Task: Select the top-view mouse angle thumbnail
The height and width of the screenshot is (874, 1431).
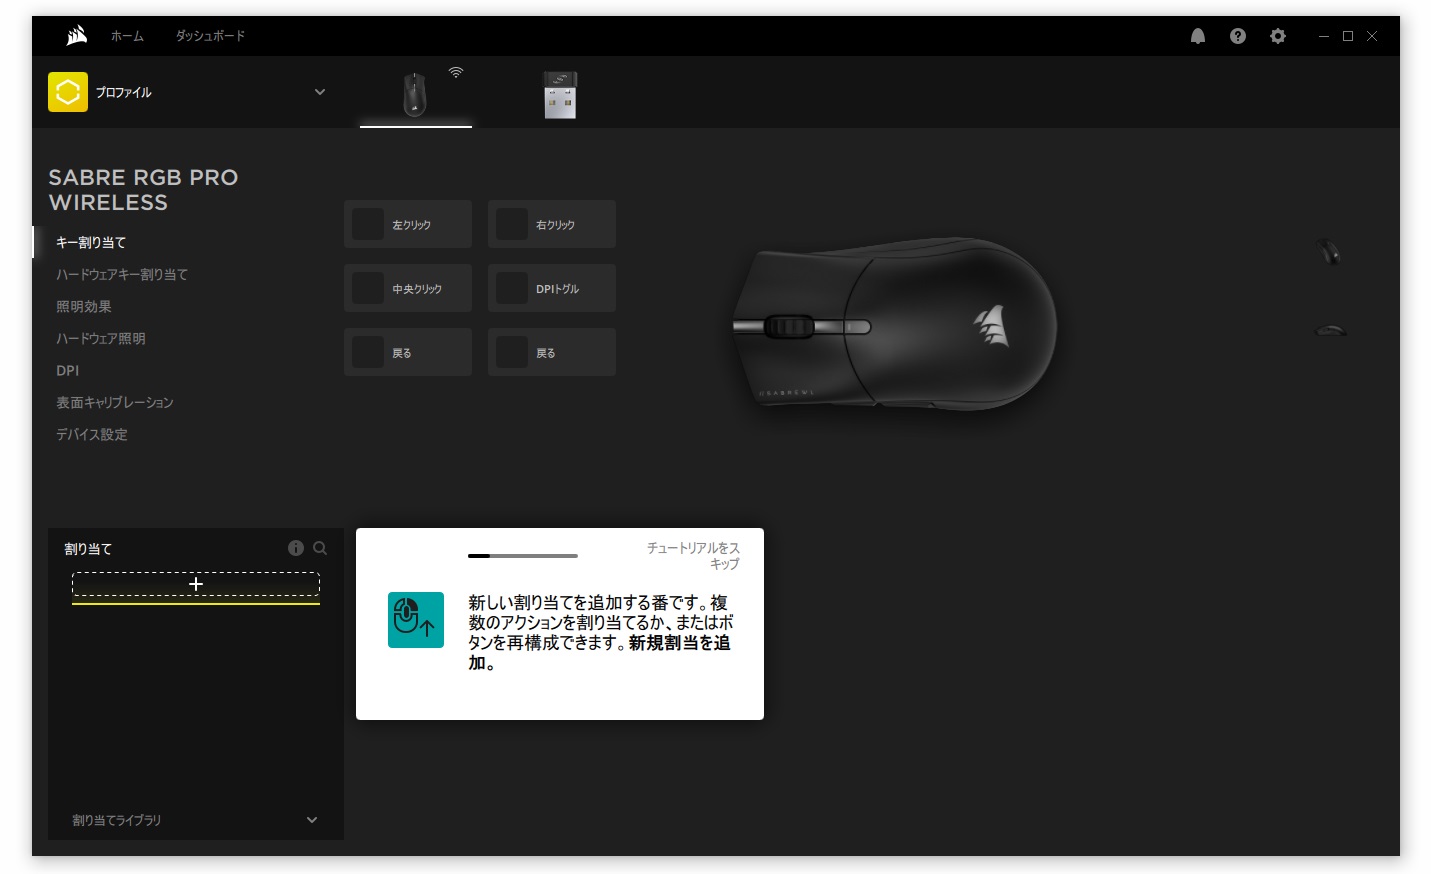Action: pos(1329,251)
